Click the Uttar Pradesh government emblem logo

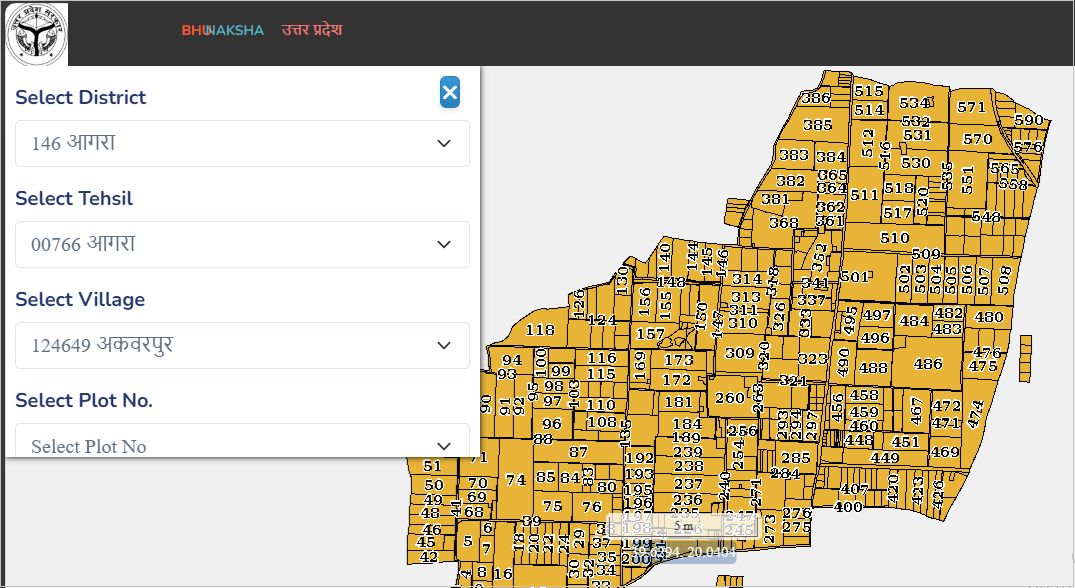[x=37, y=33]
